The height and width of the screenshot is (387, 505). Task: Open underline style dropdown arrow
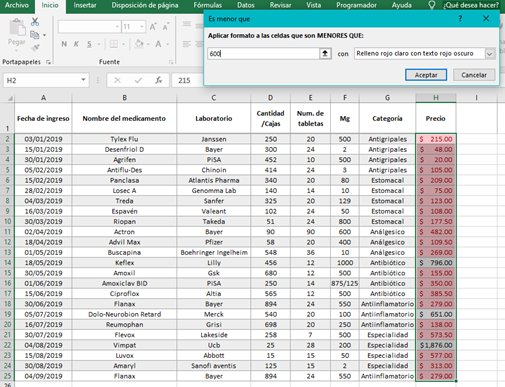tap(99, 44)
